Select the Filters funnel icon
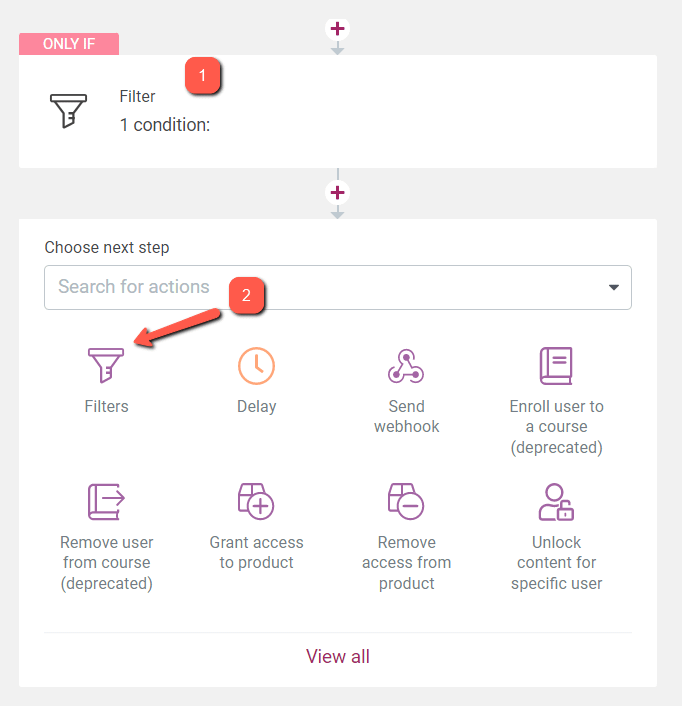The image size is (682, 706). [x=106, y=365]
